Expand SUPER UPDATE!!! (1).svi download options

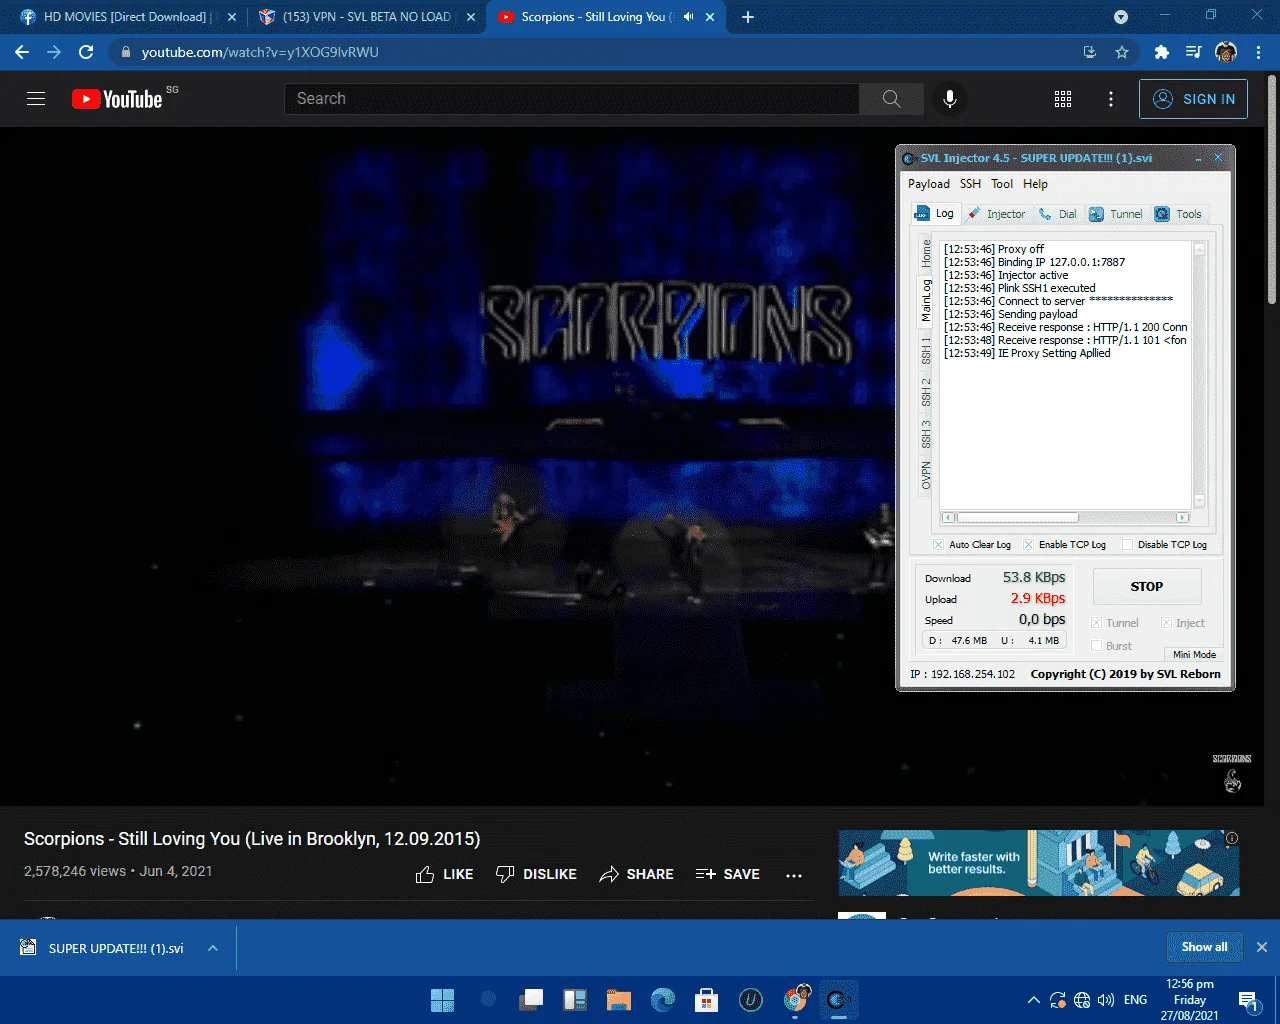pyautogui.click(x=212, y=948)
